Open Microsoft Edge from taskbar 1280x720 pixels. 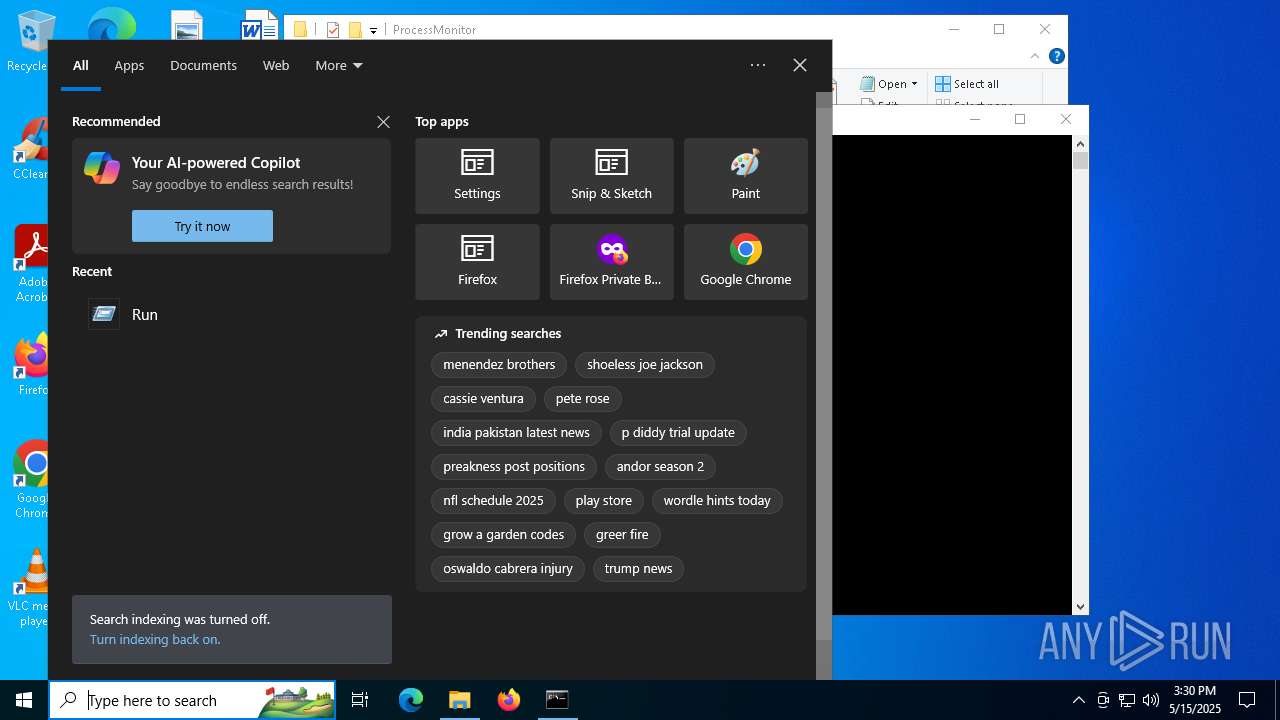click(411, 700)
